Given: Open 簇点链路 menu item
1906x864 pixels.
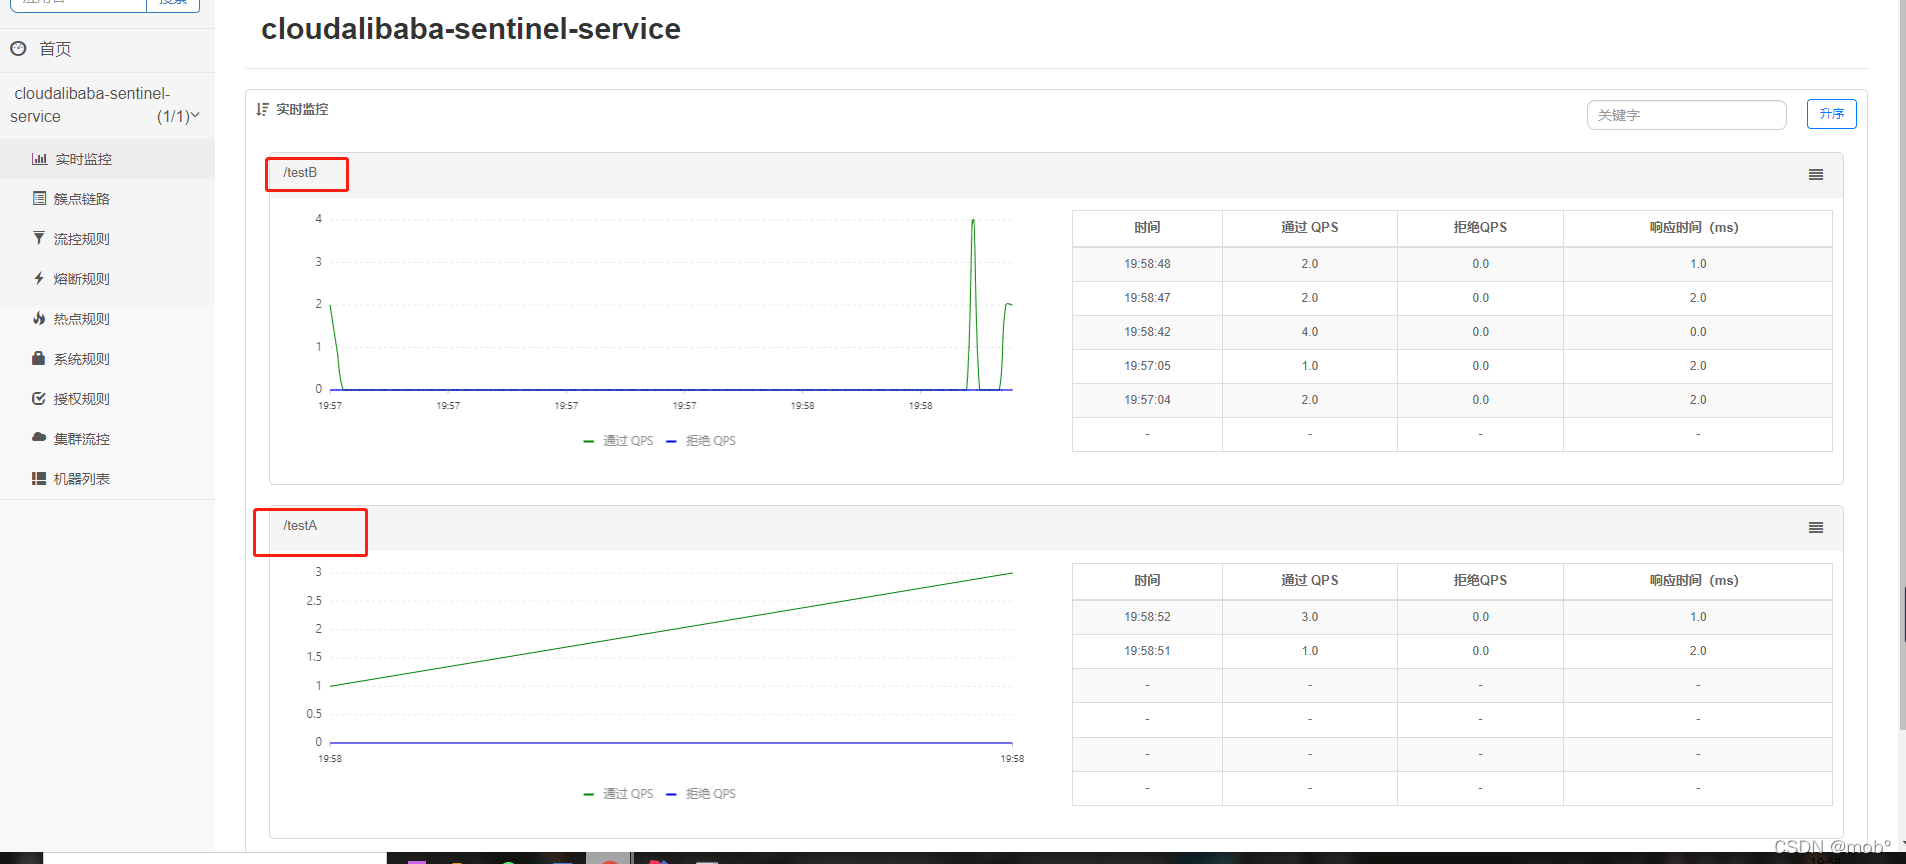Looking at the screenshot, I should [81, 199].
